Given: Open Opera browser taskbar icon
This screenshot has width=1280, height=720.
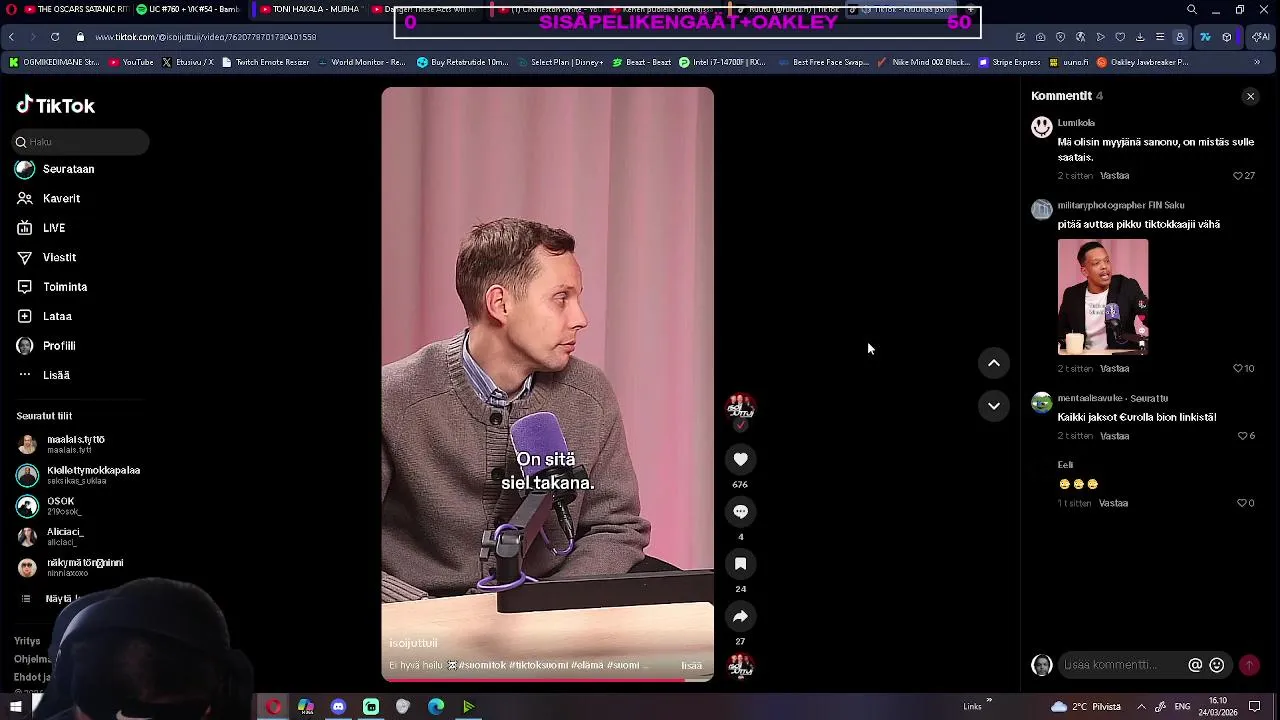Looking at the screenshot, I should tap(273, 707).
